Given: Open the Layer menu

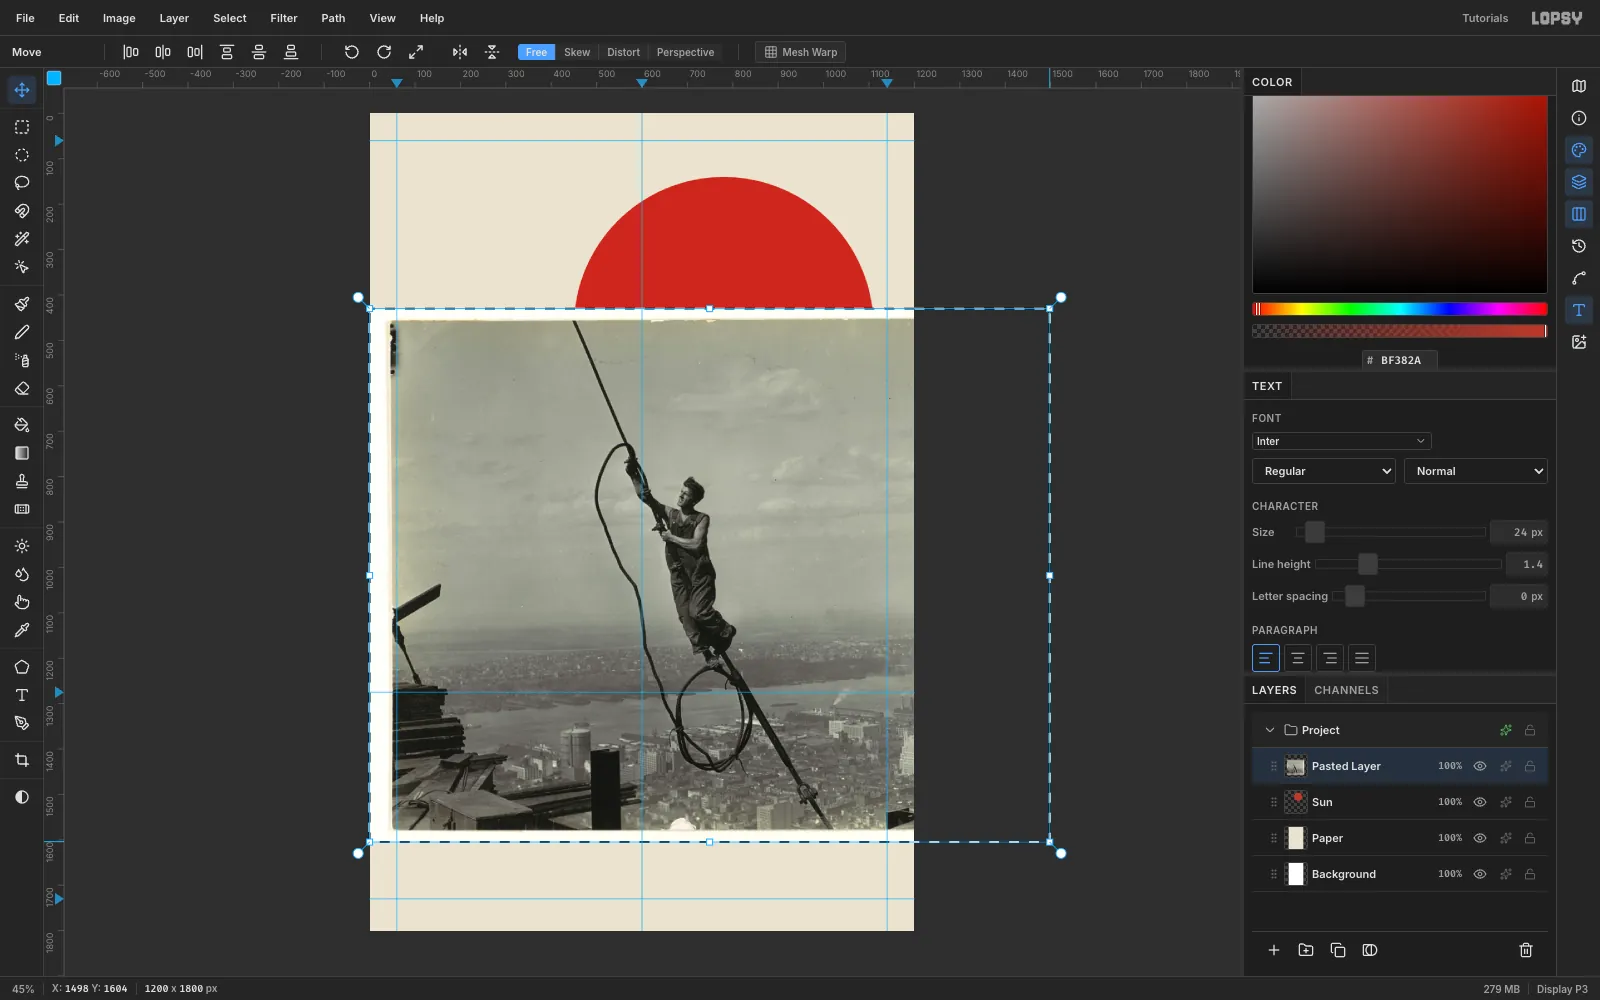Looking at the screenshot, I should click(174, 18).
